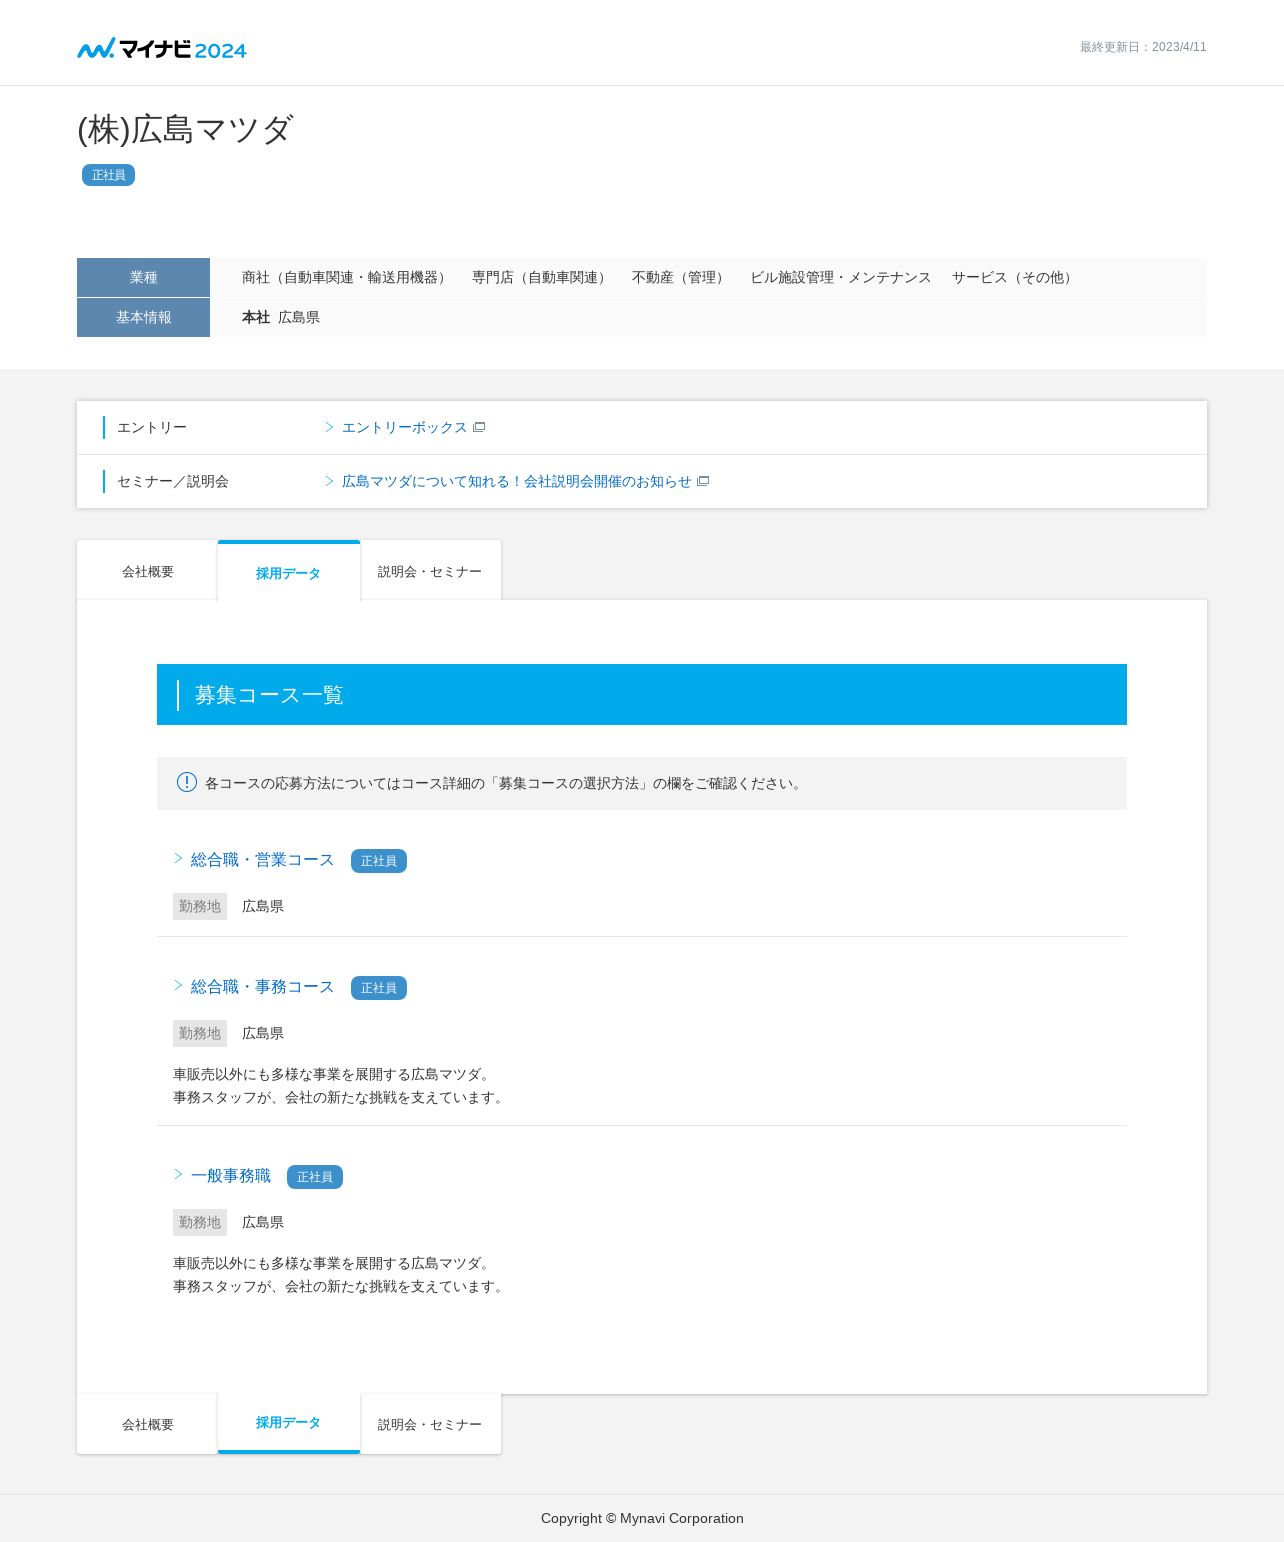Click the 本社 広島県 text
The width and height of the screenshot is (1284, 1542).
[281, 317]
